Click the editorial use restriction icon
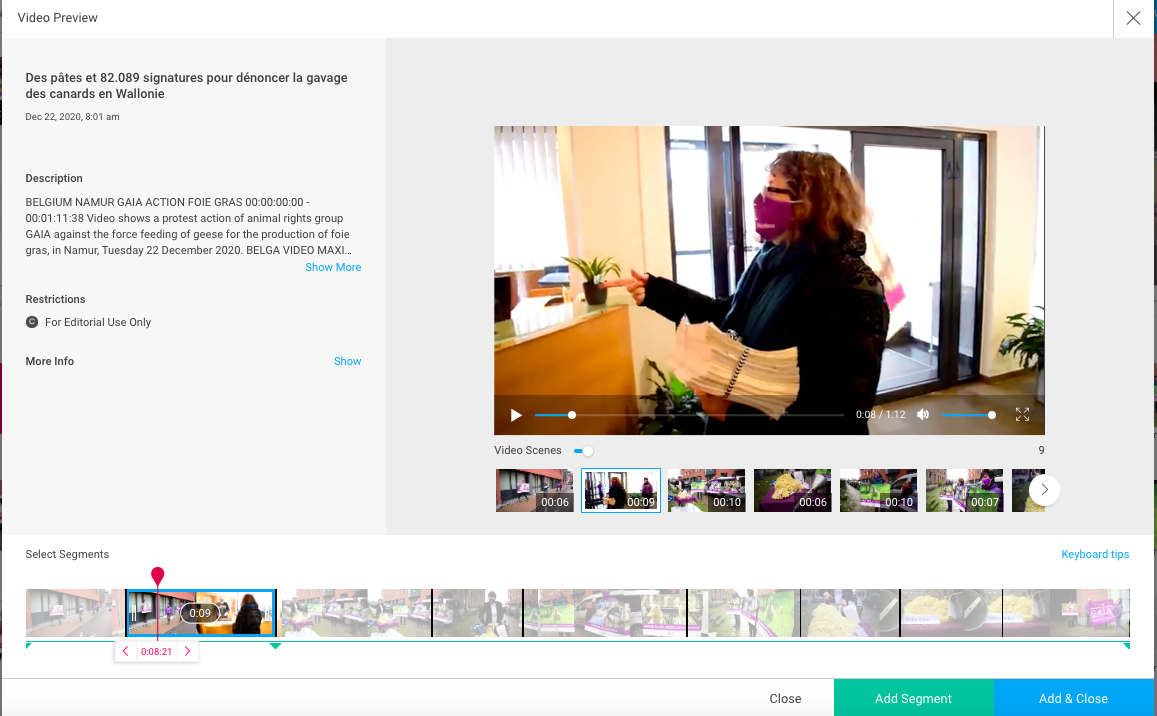 click(x=32, y=322)
